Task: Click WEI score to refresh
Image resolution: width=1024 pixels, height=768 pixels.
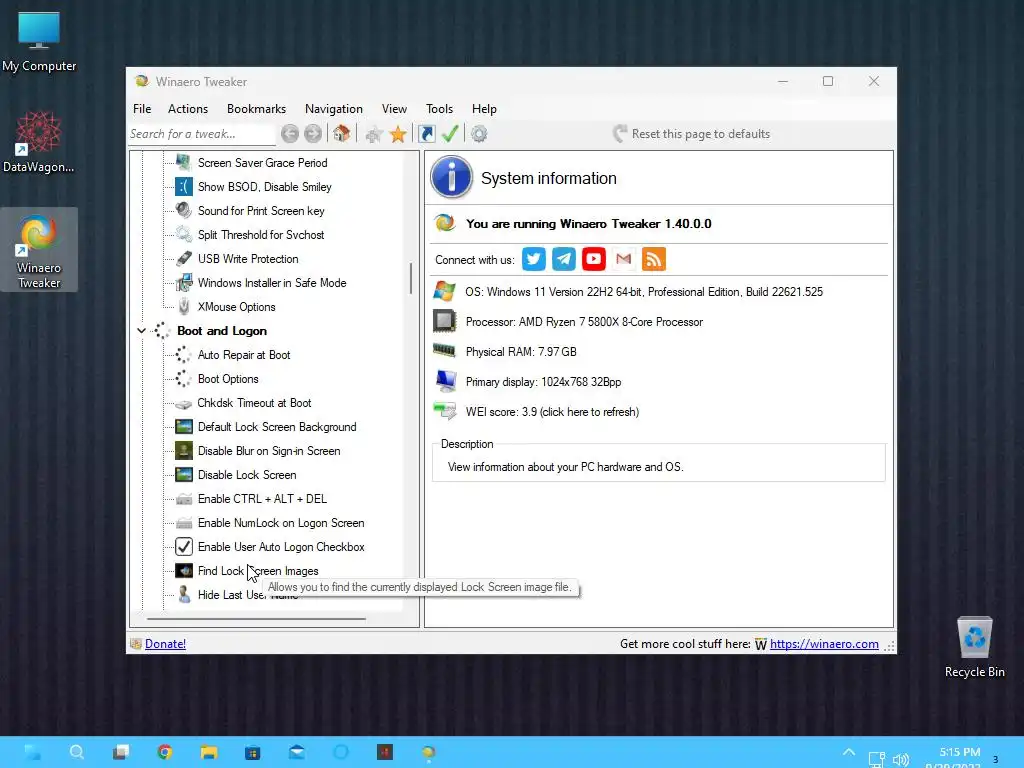Action: pos(552,412)
